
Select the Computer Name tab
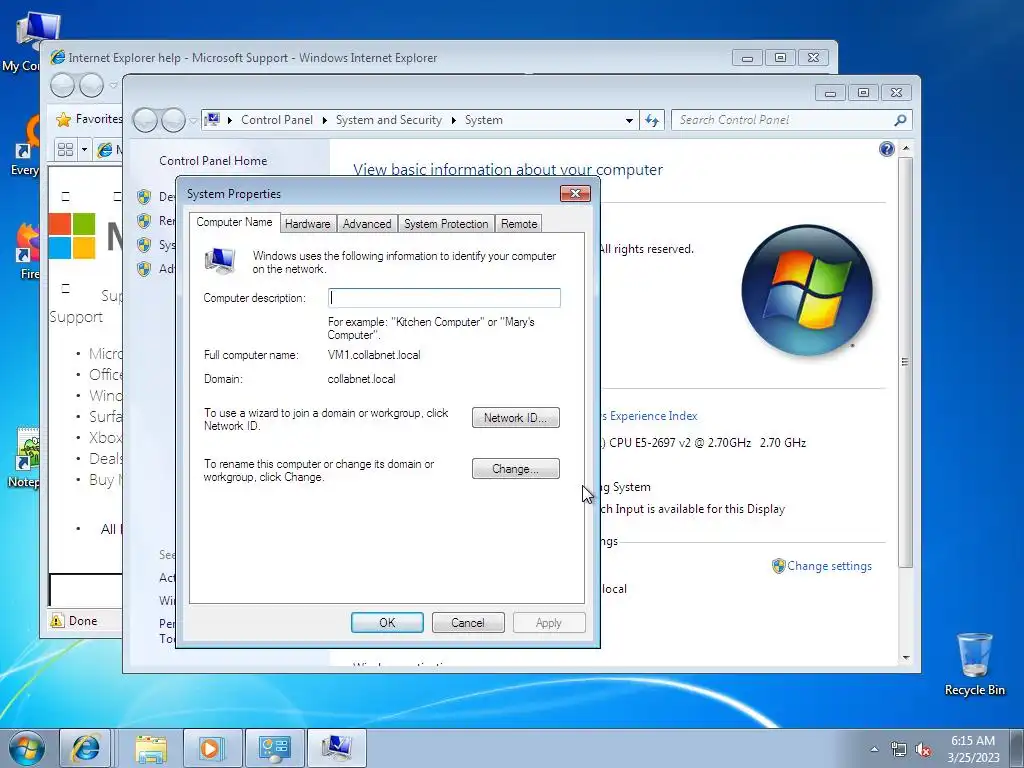pos(234,222)
